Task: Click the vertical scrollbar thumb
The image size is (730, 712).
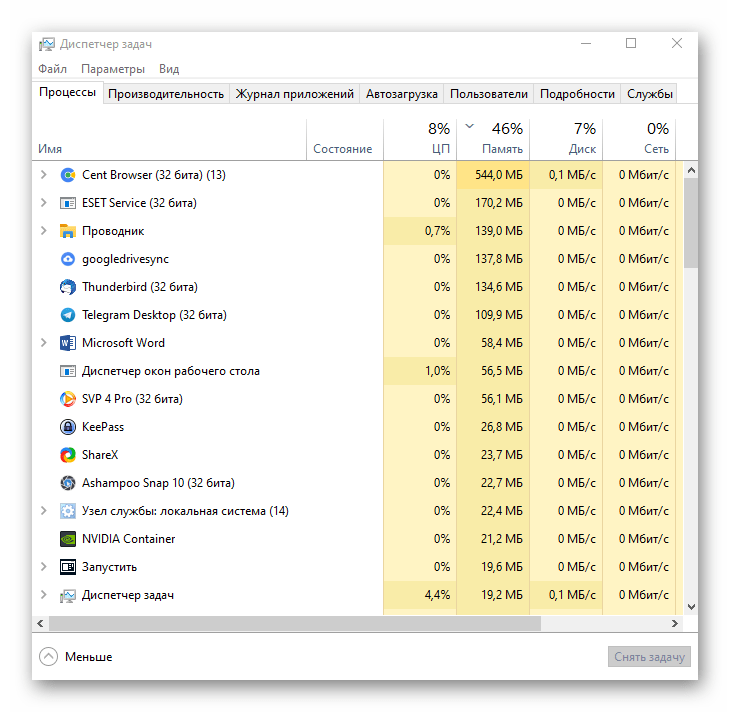Action: tap(691, 223)
